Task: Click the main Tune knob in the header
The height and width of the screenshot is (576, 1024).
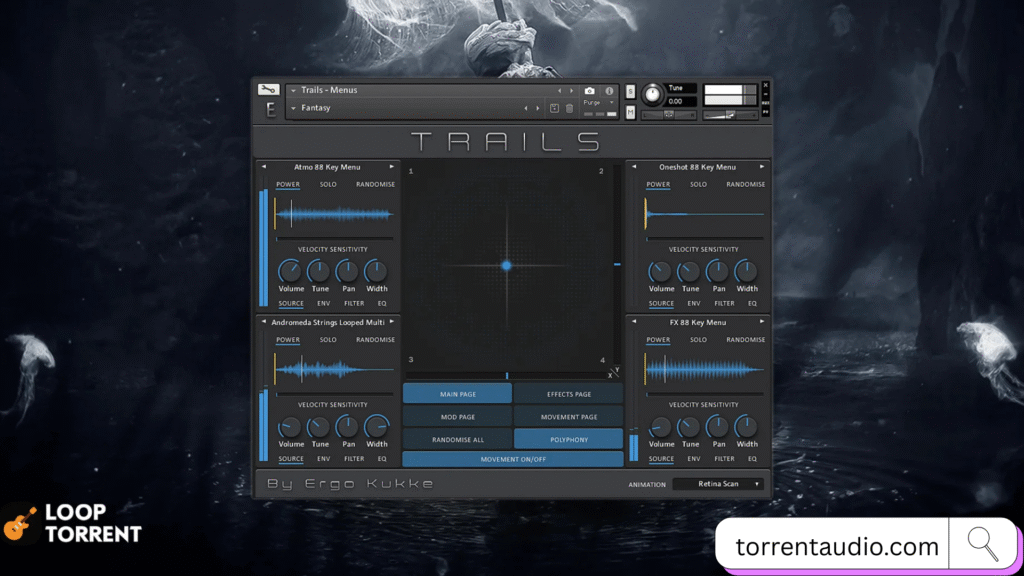Action: tap(653, 94)
